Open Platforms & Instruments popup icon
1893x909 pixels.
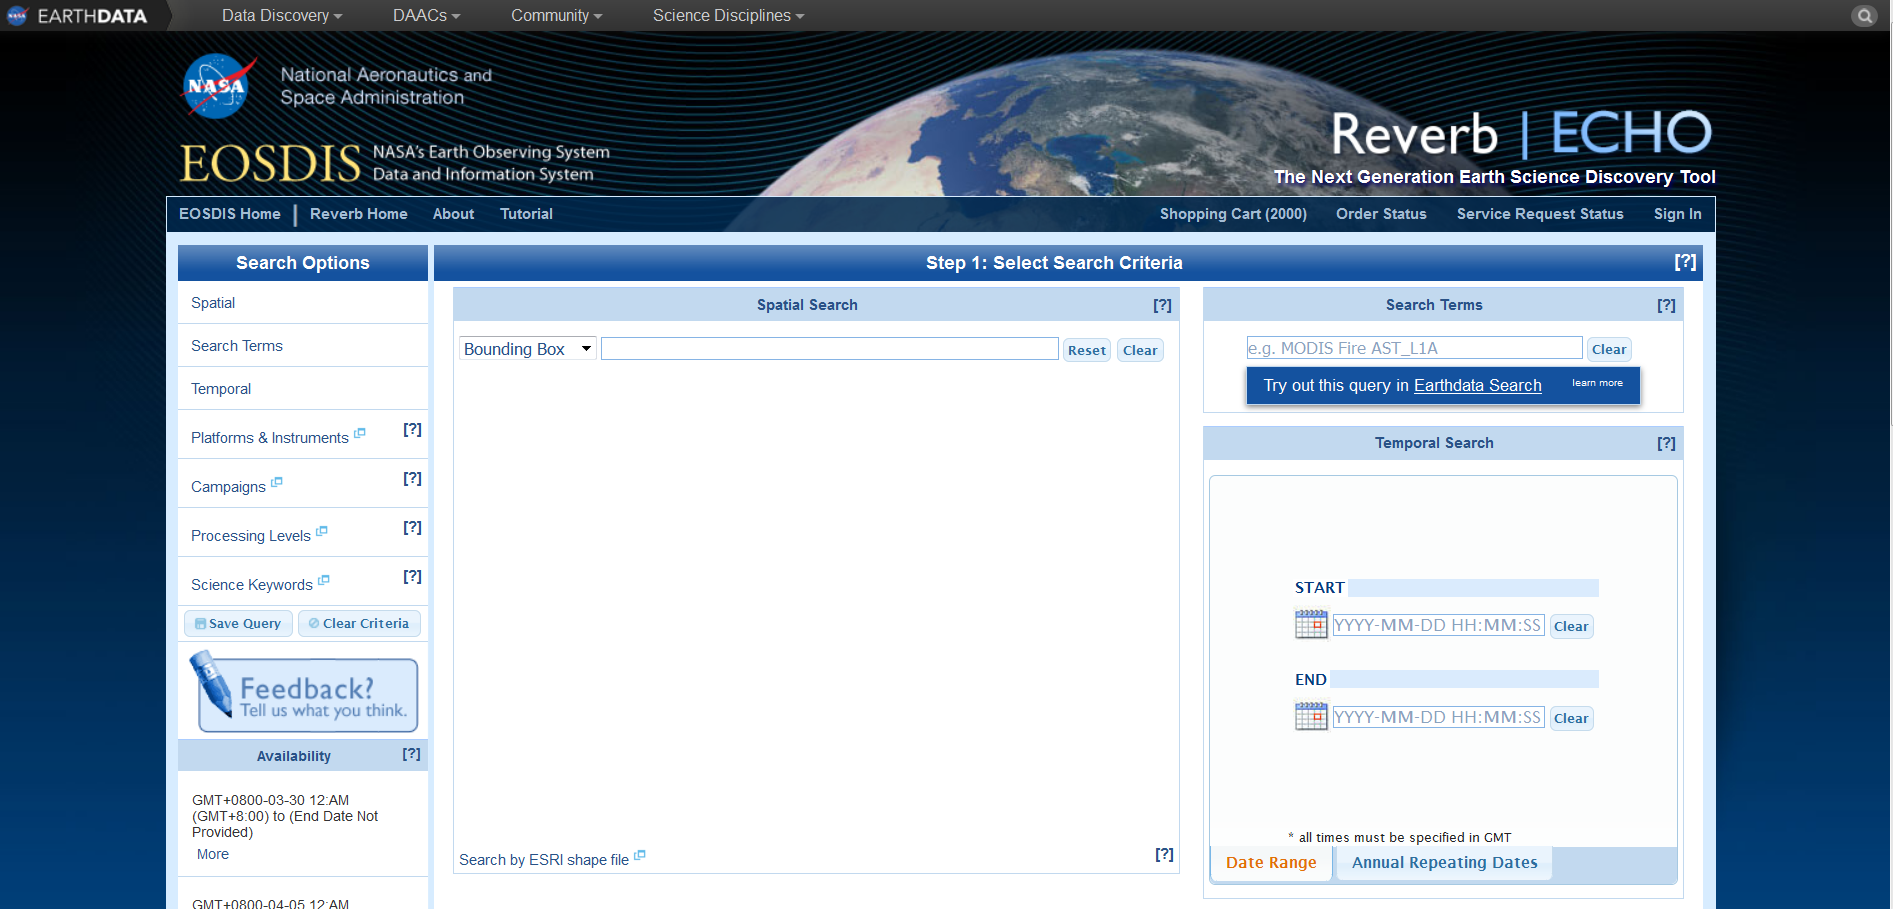(x=360, y=433)
